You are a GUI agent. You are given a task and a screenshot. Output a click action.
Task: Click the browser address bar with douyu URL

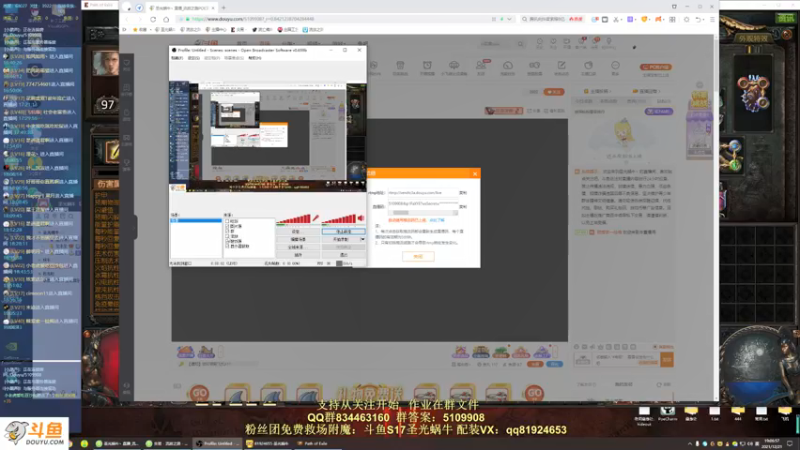pyautogui.click(x=337, y=19)
